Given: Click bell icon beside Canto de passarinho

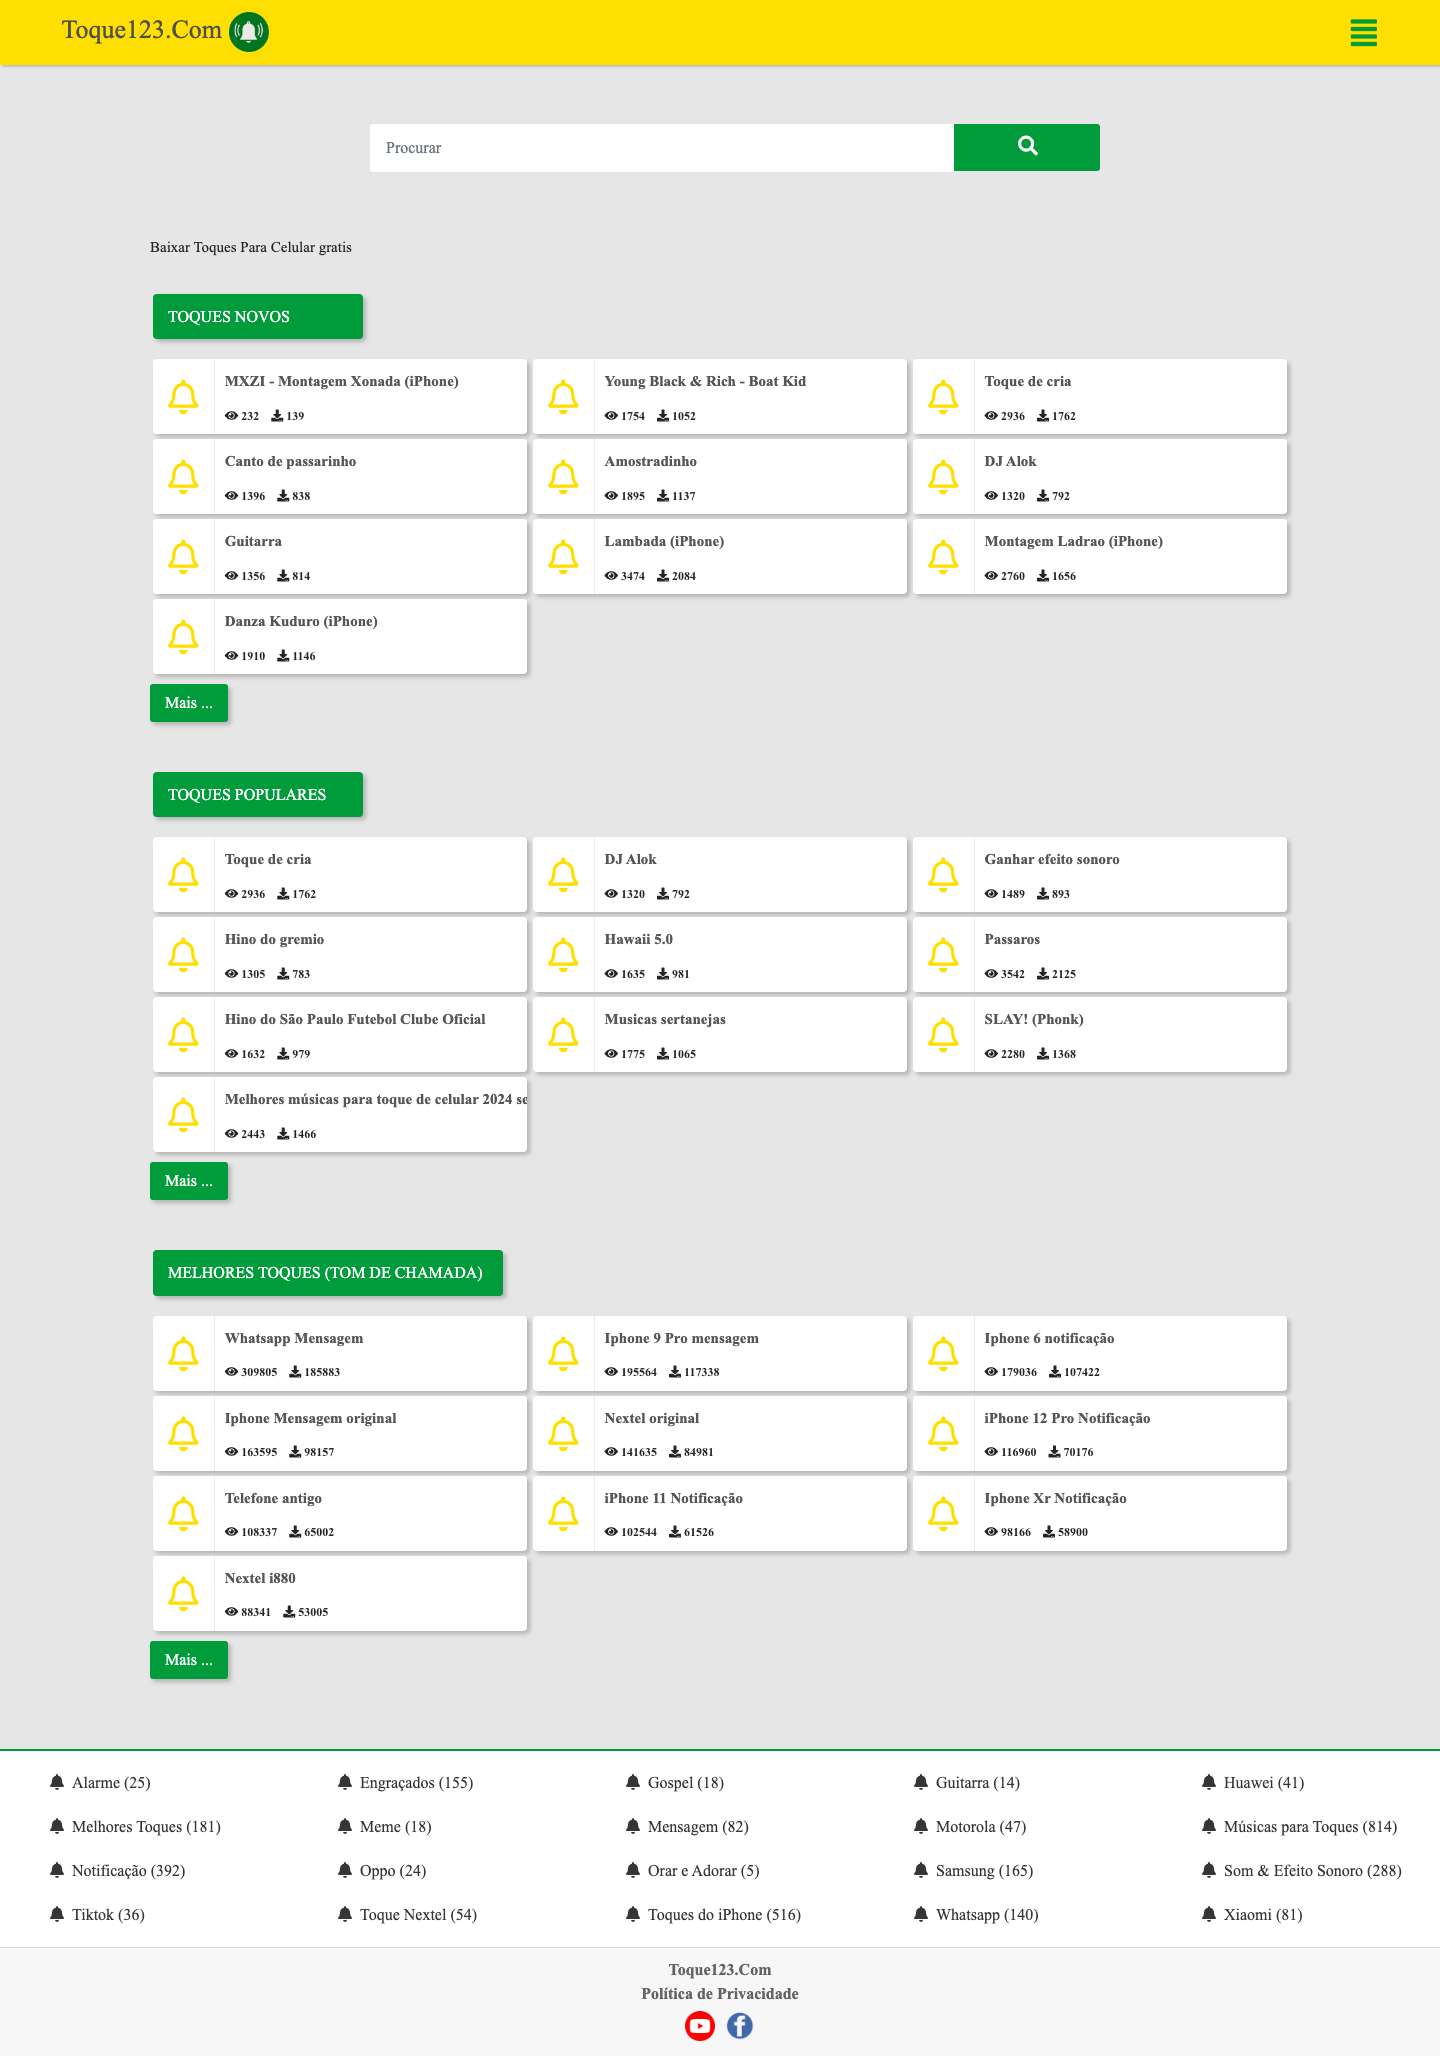Looking at the screenshot, I should (183, 477).
